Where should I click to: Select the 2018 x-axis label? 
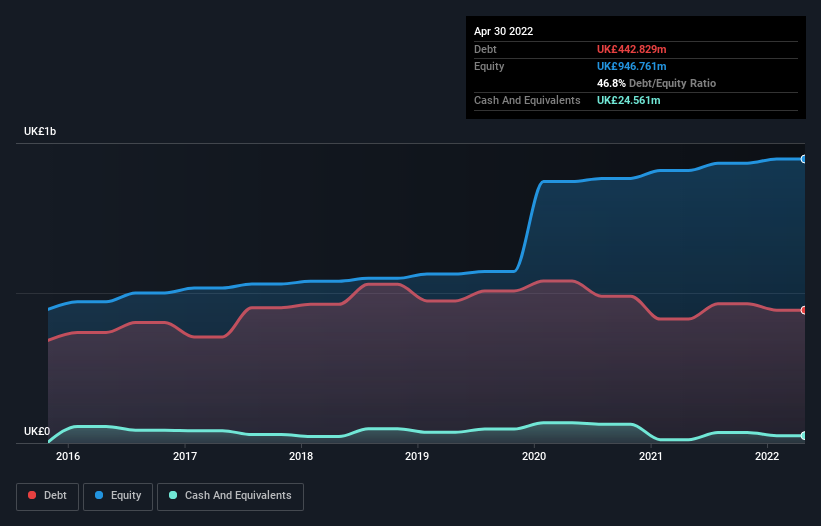click(301, 456)
